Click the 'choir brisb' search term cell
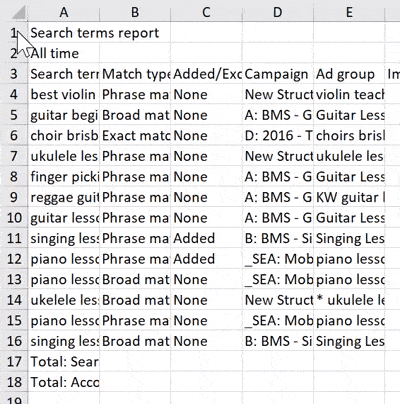 (x=64, y=136)
